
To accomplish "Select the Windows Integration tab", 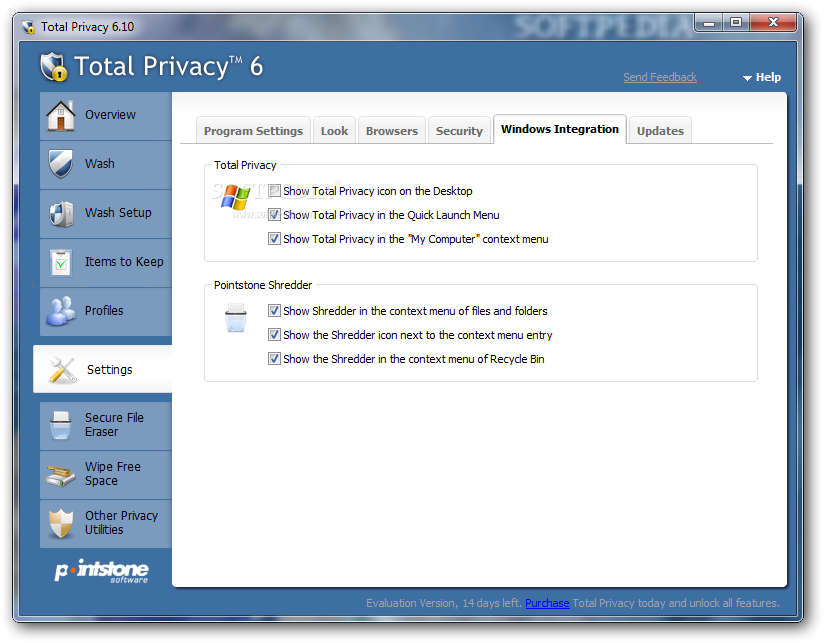I will coord(560,129).
